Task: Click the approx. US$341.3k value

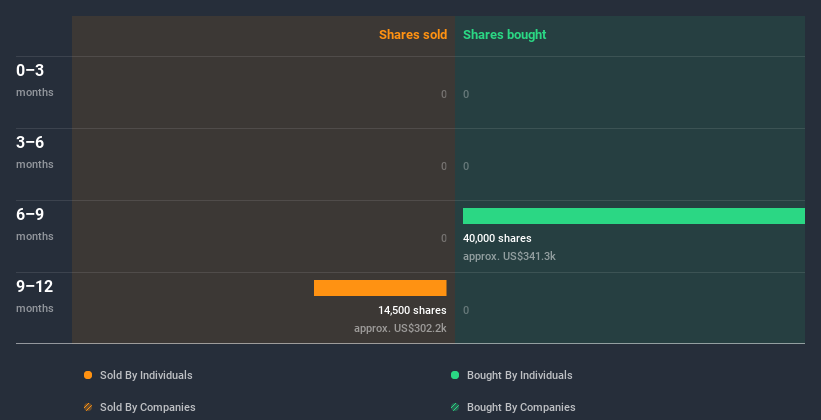Action: pos(509,257)
